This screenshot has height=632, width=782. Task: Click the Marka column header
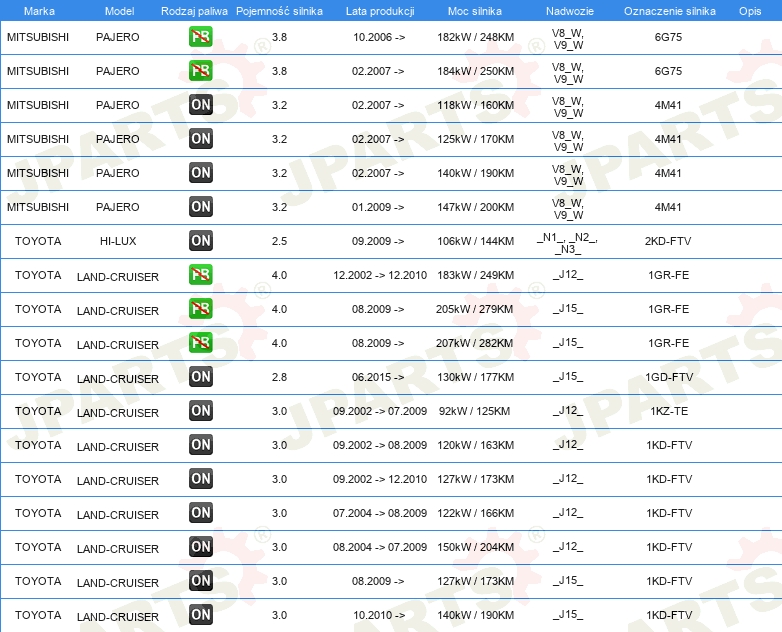(39, 11)
